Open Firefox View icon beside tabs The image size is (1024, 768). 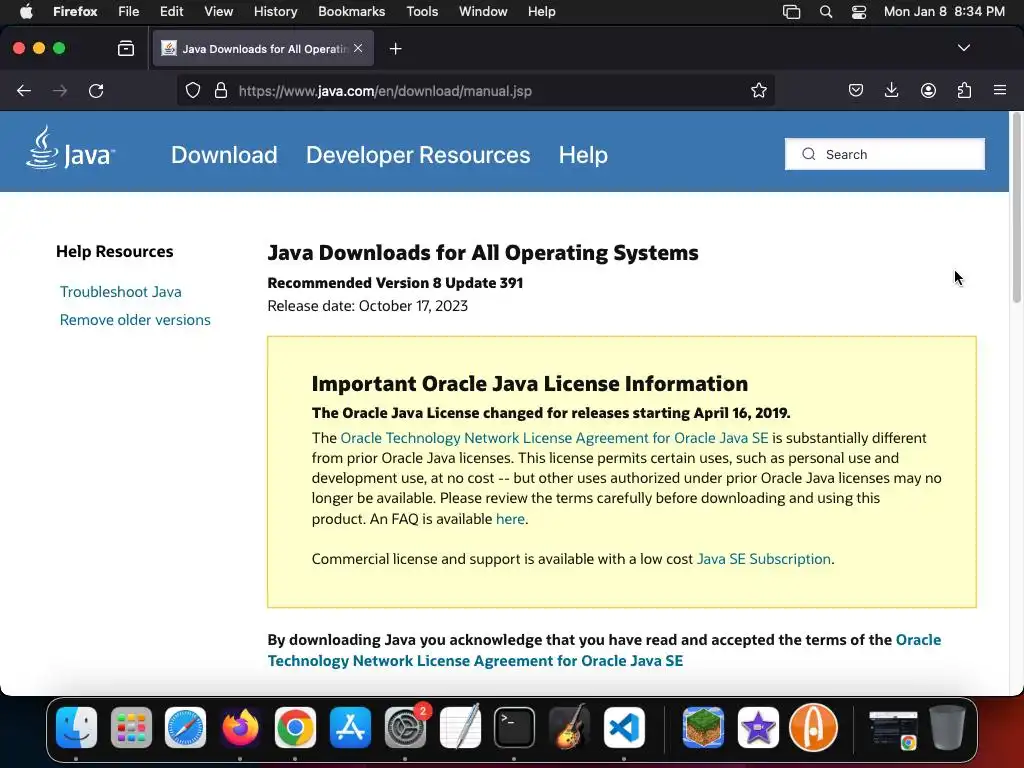126,48
